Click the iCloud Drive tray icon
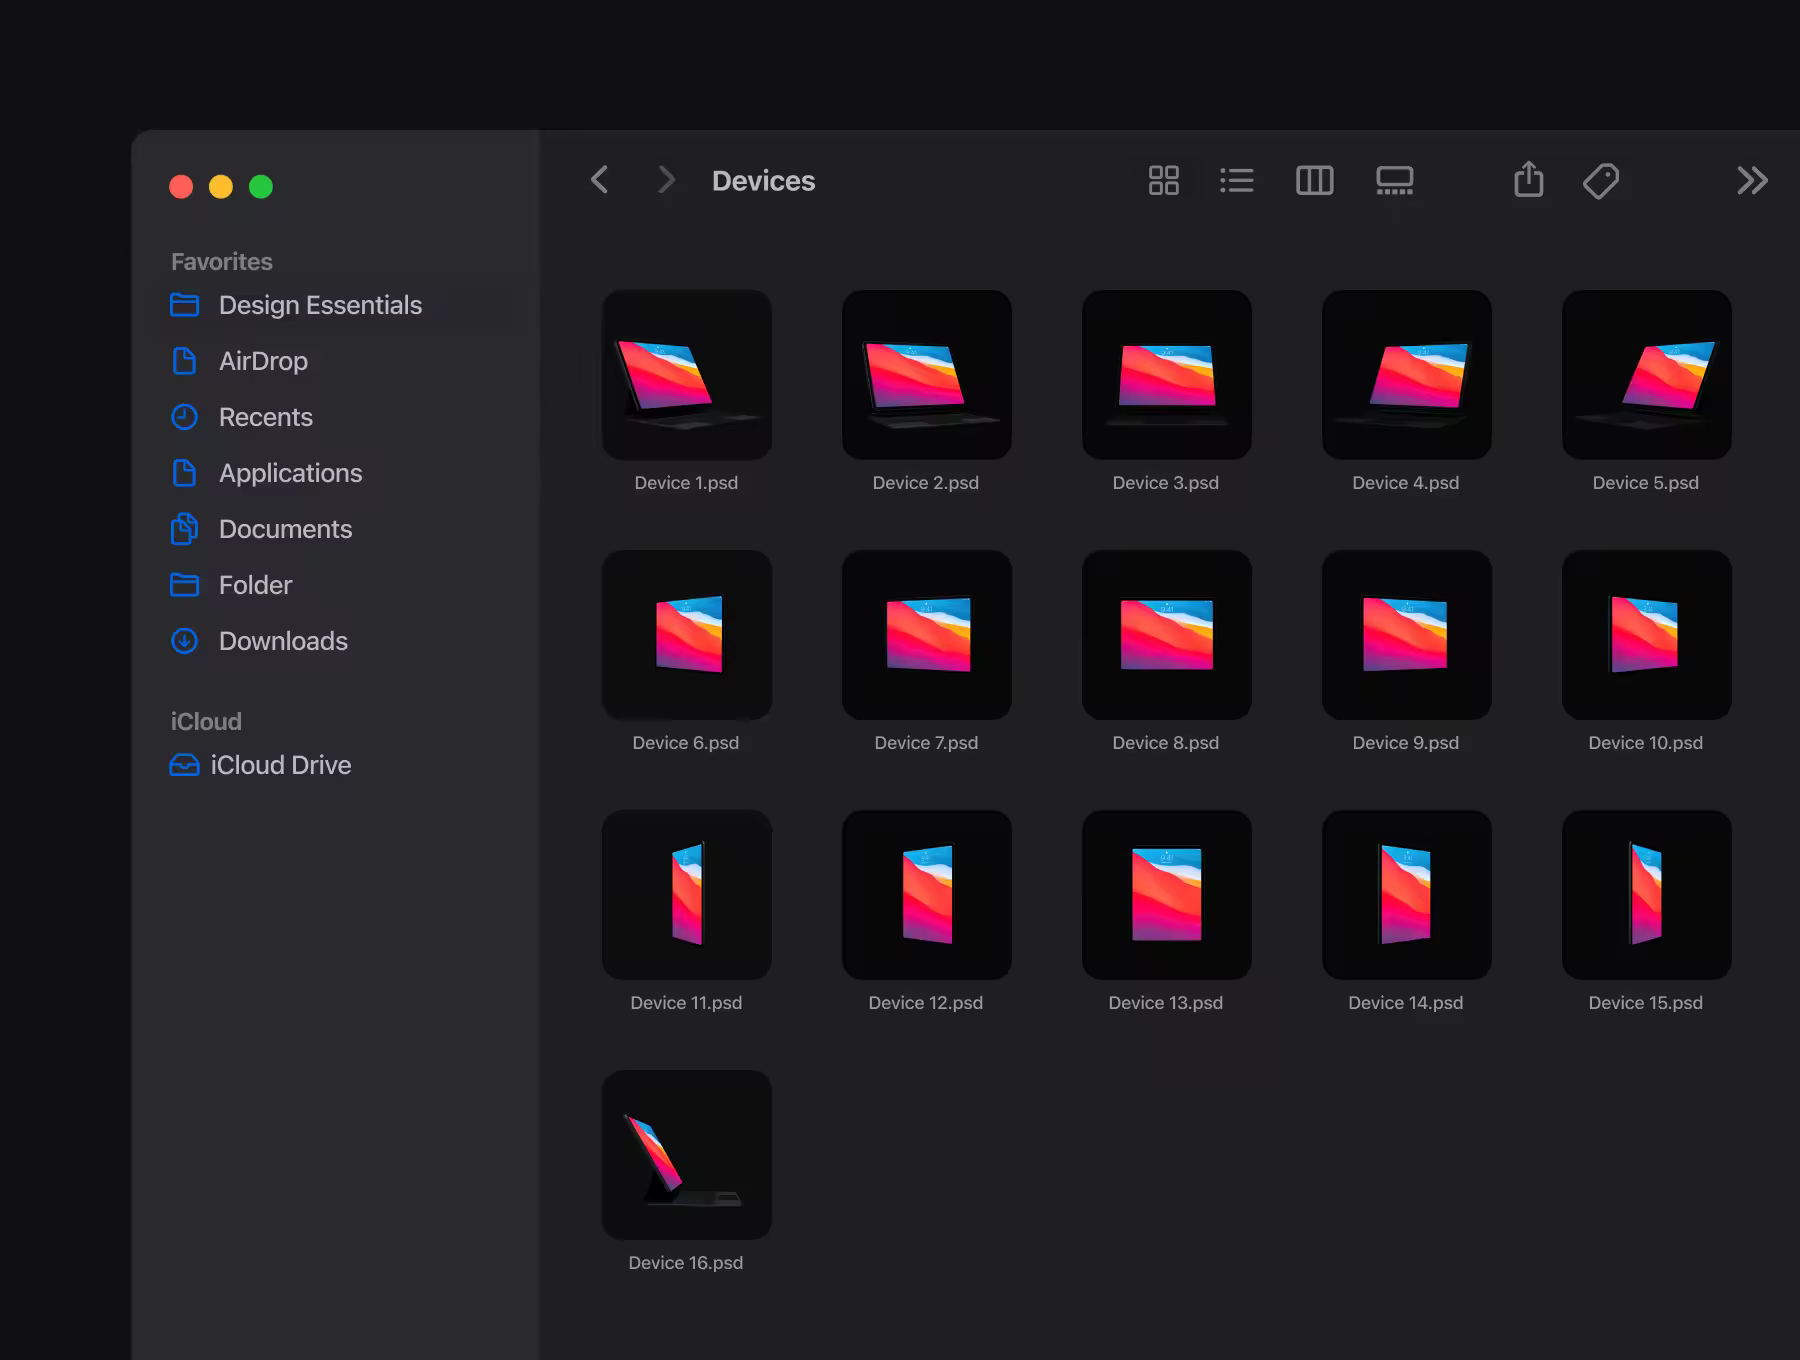Screen dimensions: 1800x1360 pos(184,765)
